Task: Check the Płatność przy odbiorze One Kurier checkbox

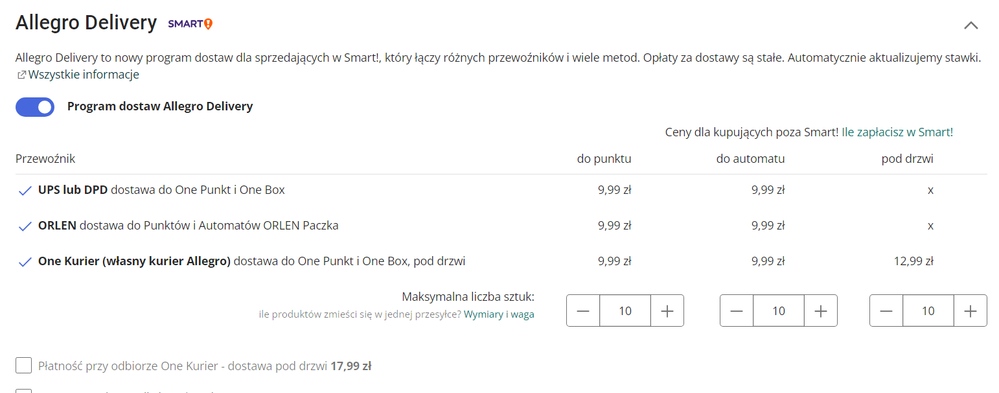Action: pyautogui.click(x=24, y=366)
